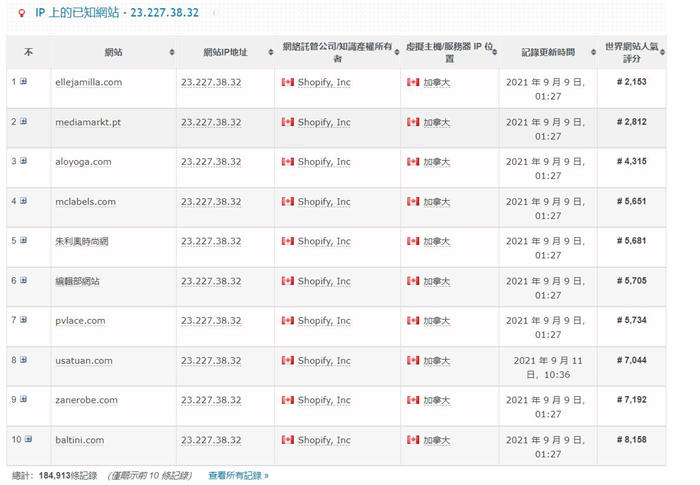700x485 pixels.
Task: Click Canada flag beside Shopify, Inc in row 2
Action: 288,122
